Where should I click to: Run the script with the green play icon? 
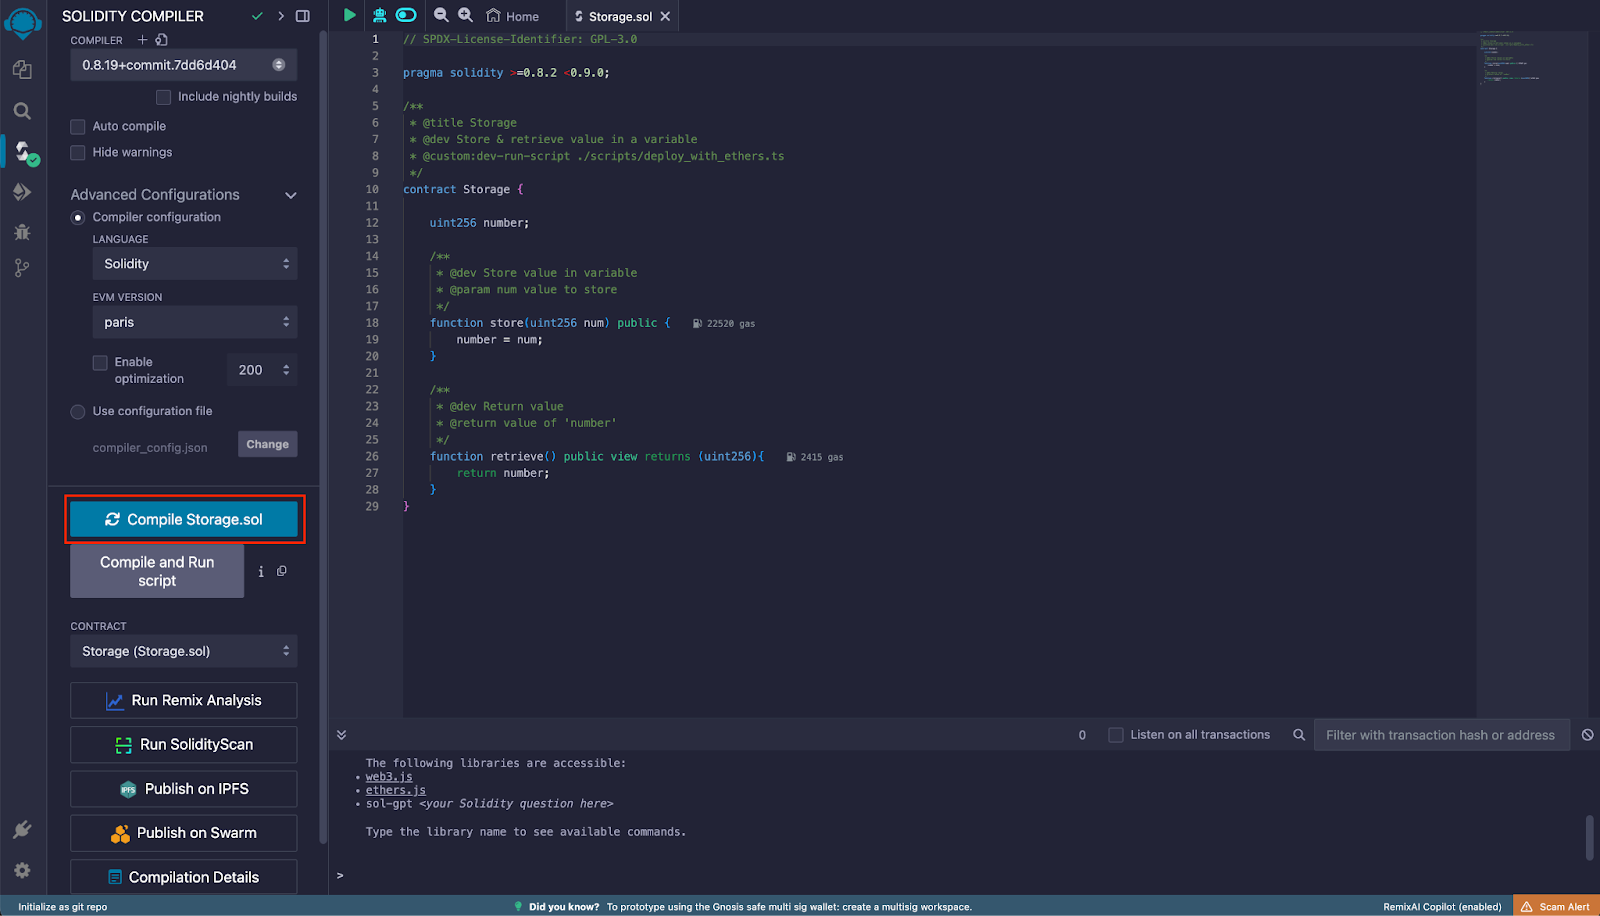coord(349,15)
